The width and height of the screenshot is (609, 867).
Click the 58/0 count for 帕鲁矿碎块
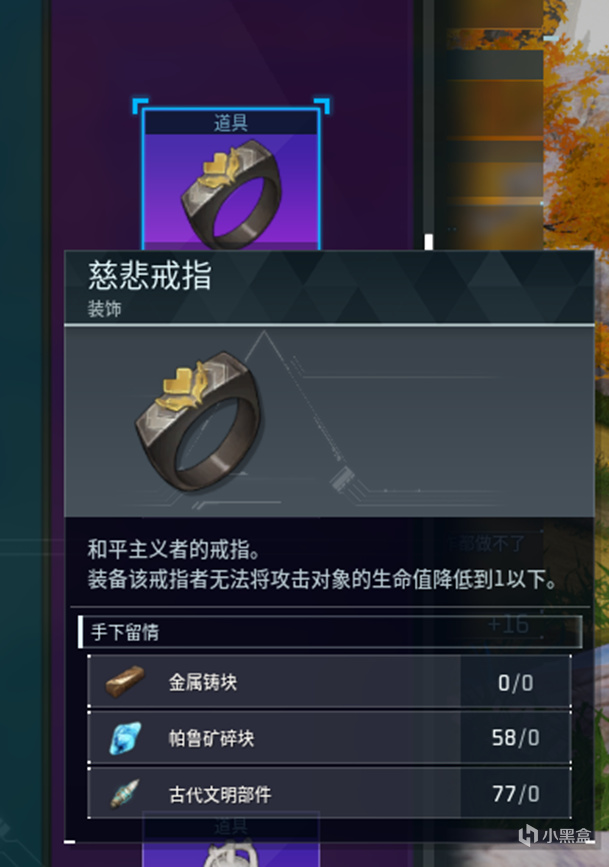[x=516, y=738]
